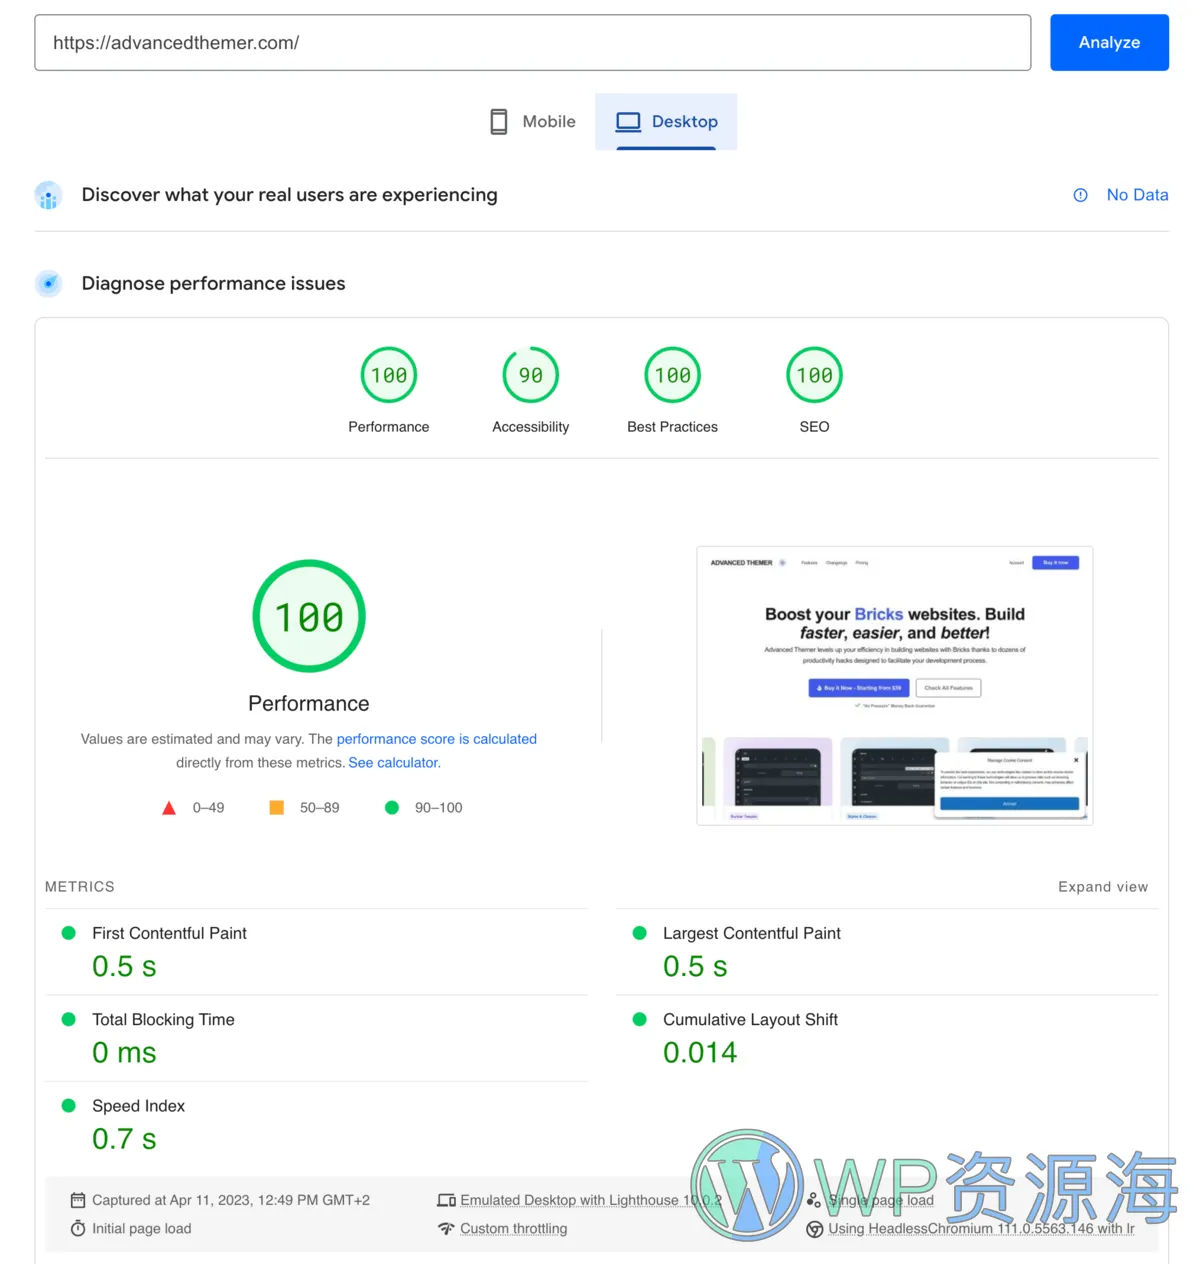Click the 0.7 s Speed Index value
Image resolution: width=1200 pixels, height=1264 pixels.
click(124, 1138)
